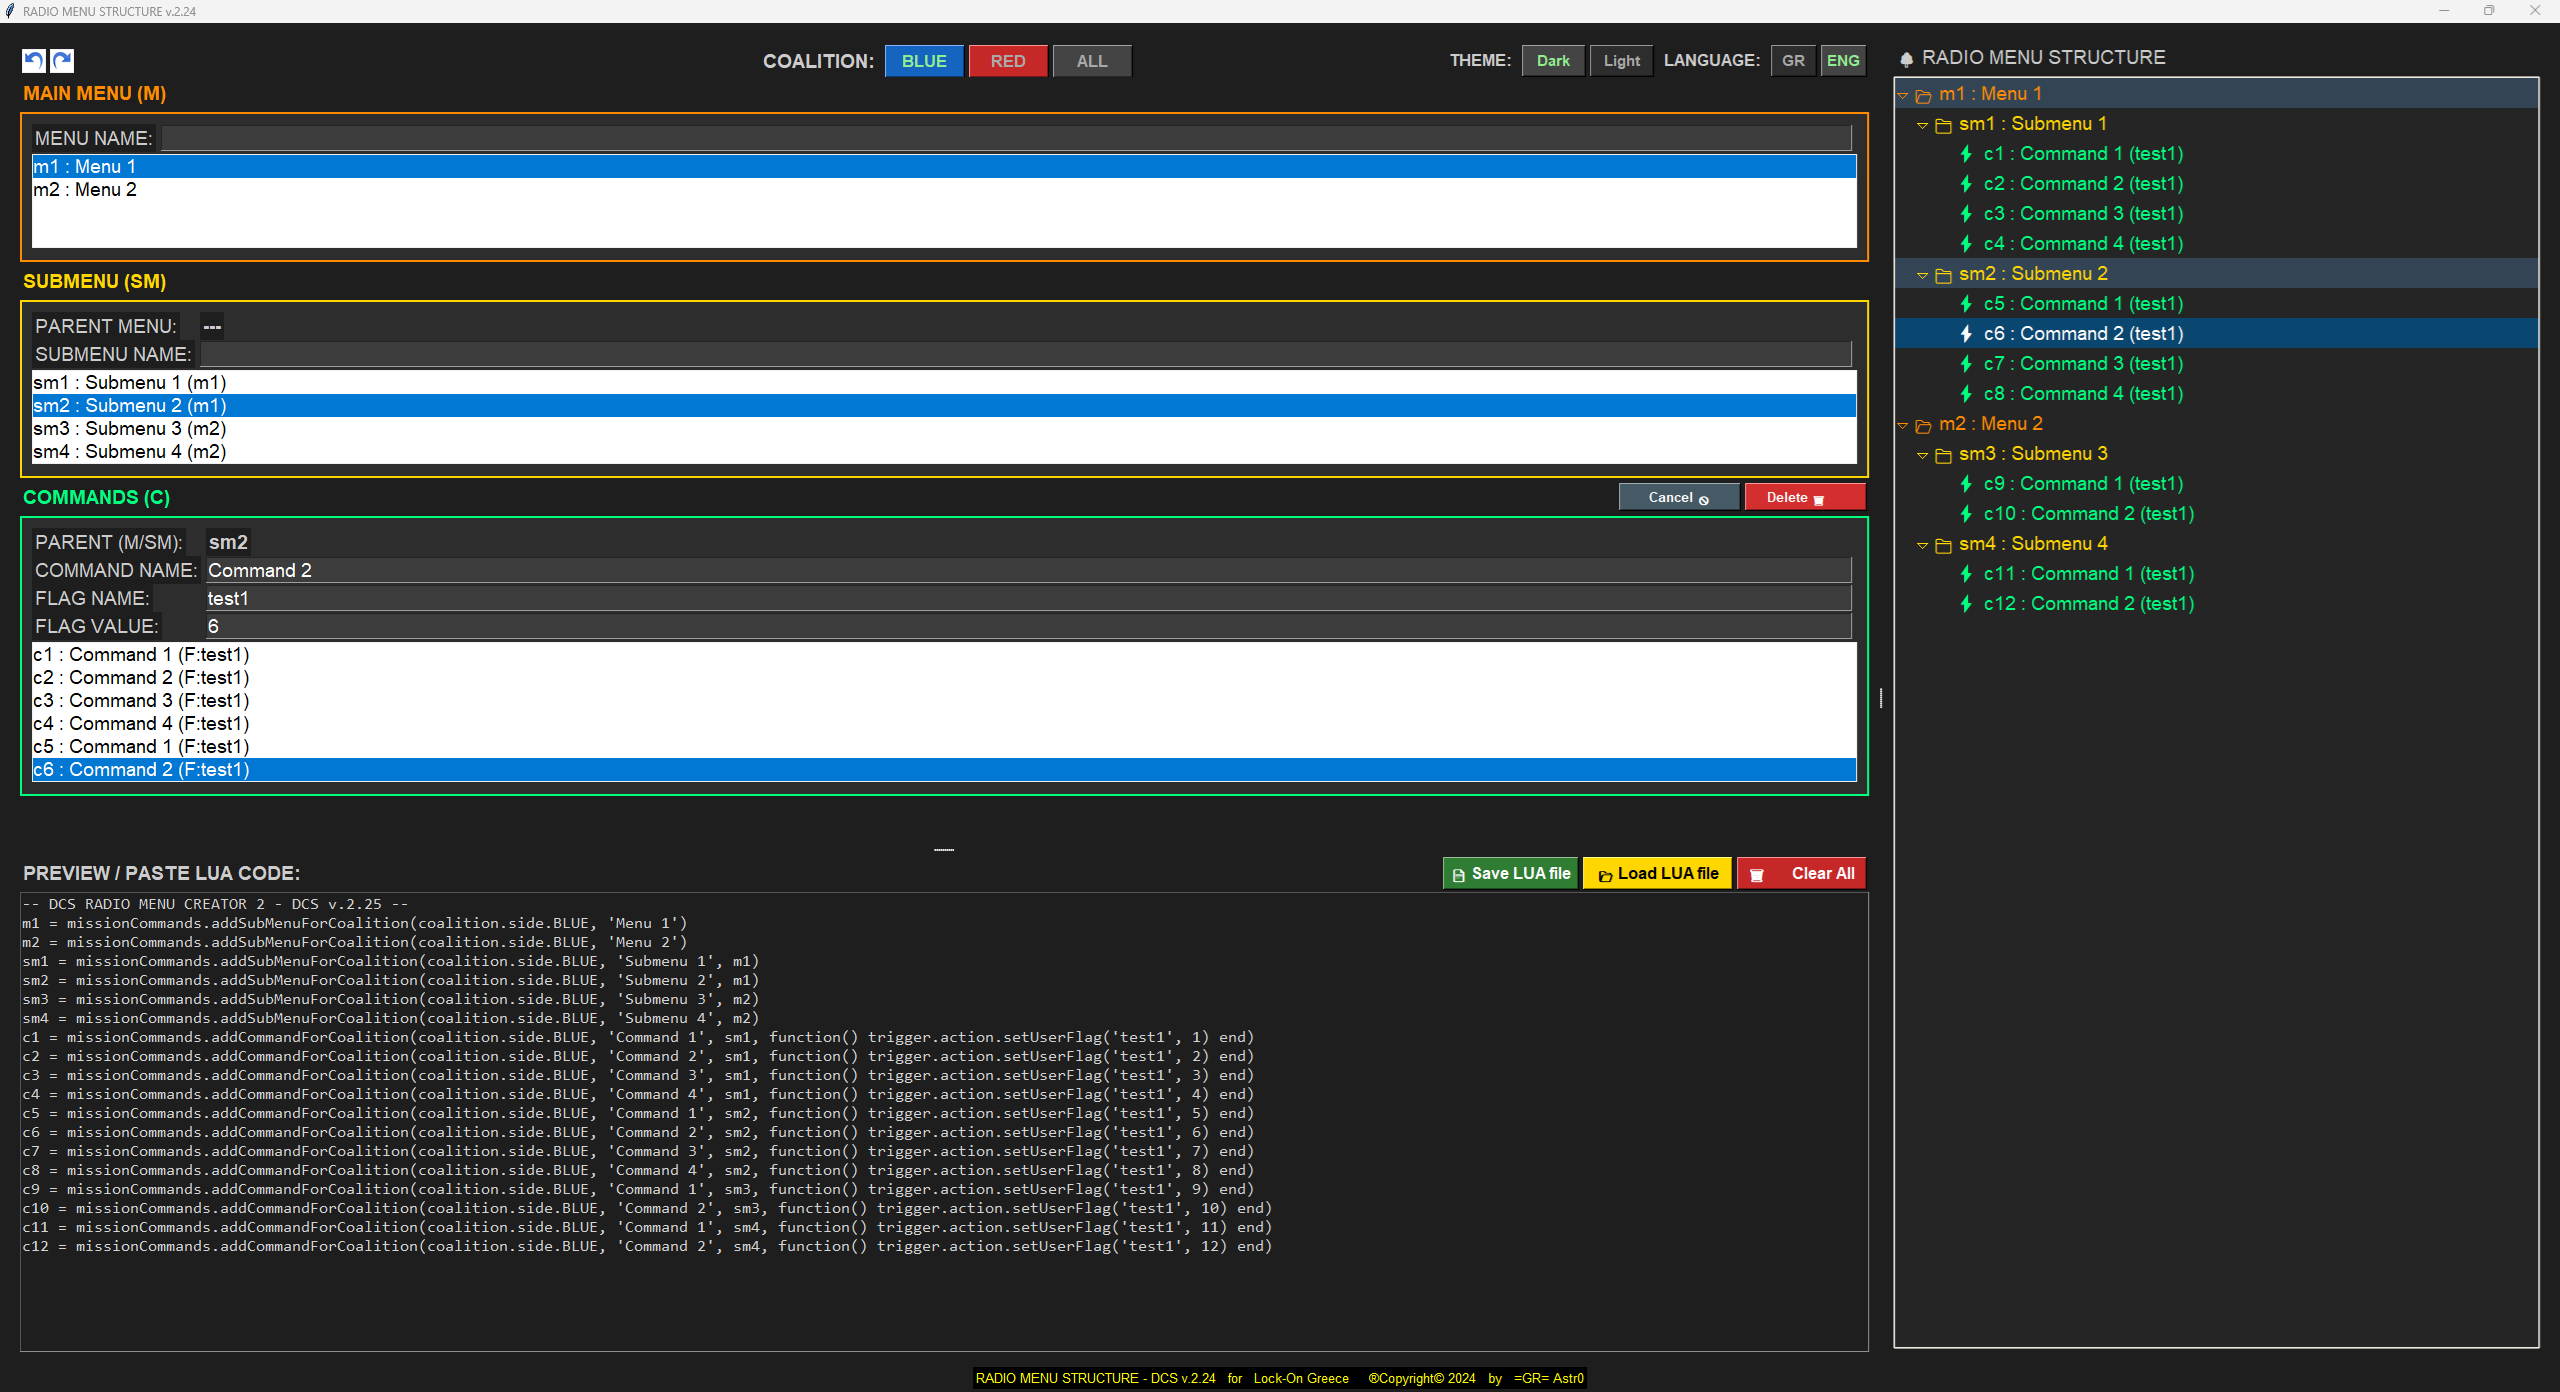Click the undo arrow icon
This screenshot has height=1392, width=2560.
coord(33,60)
